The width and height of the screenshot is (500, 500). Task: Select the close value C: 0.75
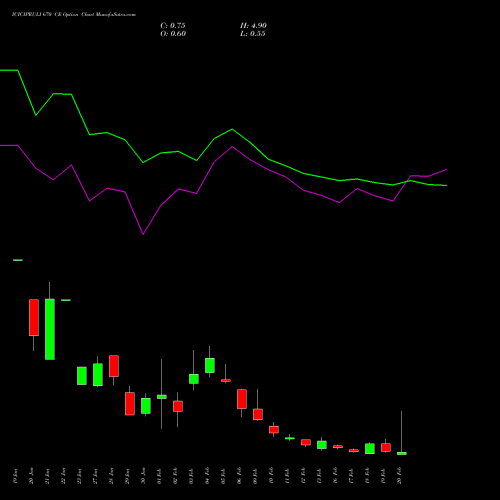click(173, 26)
